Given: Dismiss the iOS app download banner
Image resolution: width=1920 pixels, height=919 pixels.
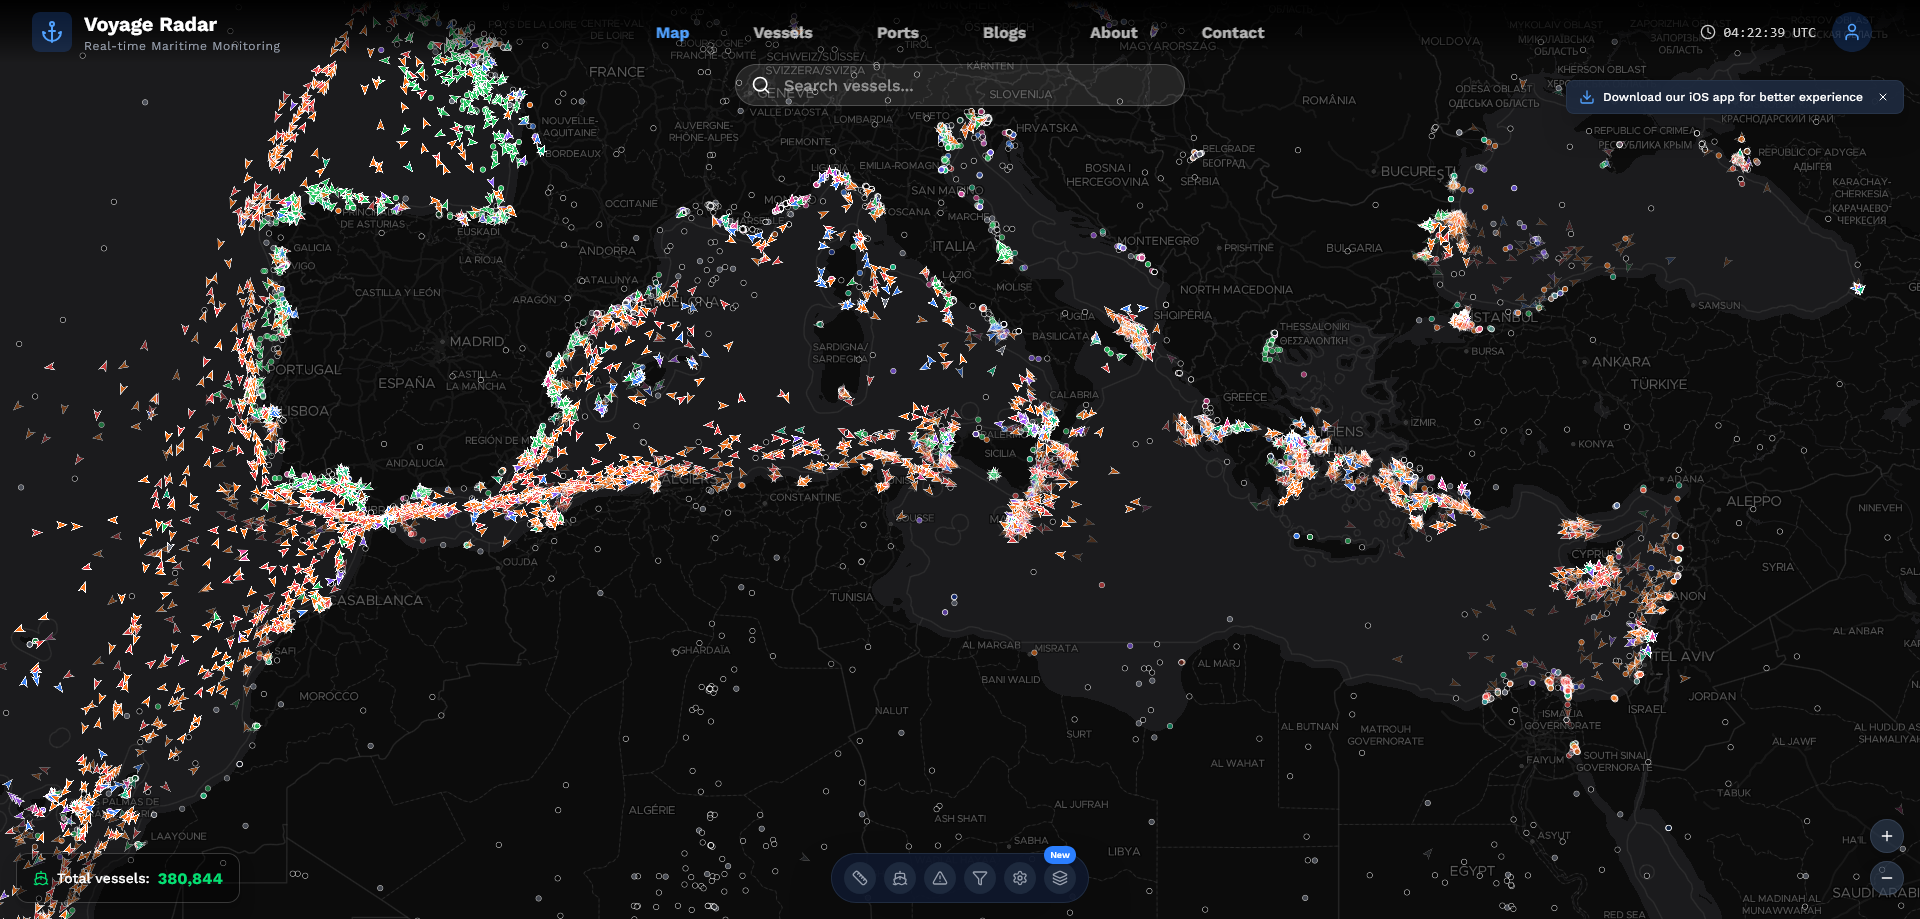Looking at the screenshot, I should coord(1884,97).
